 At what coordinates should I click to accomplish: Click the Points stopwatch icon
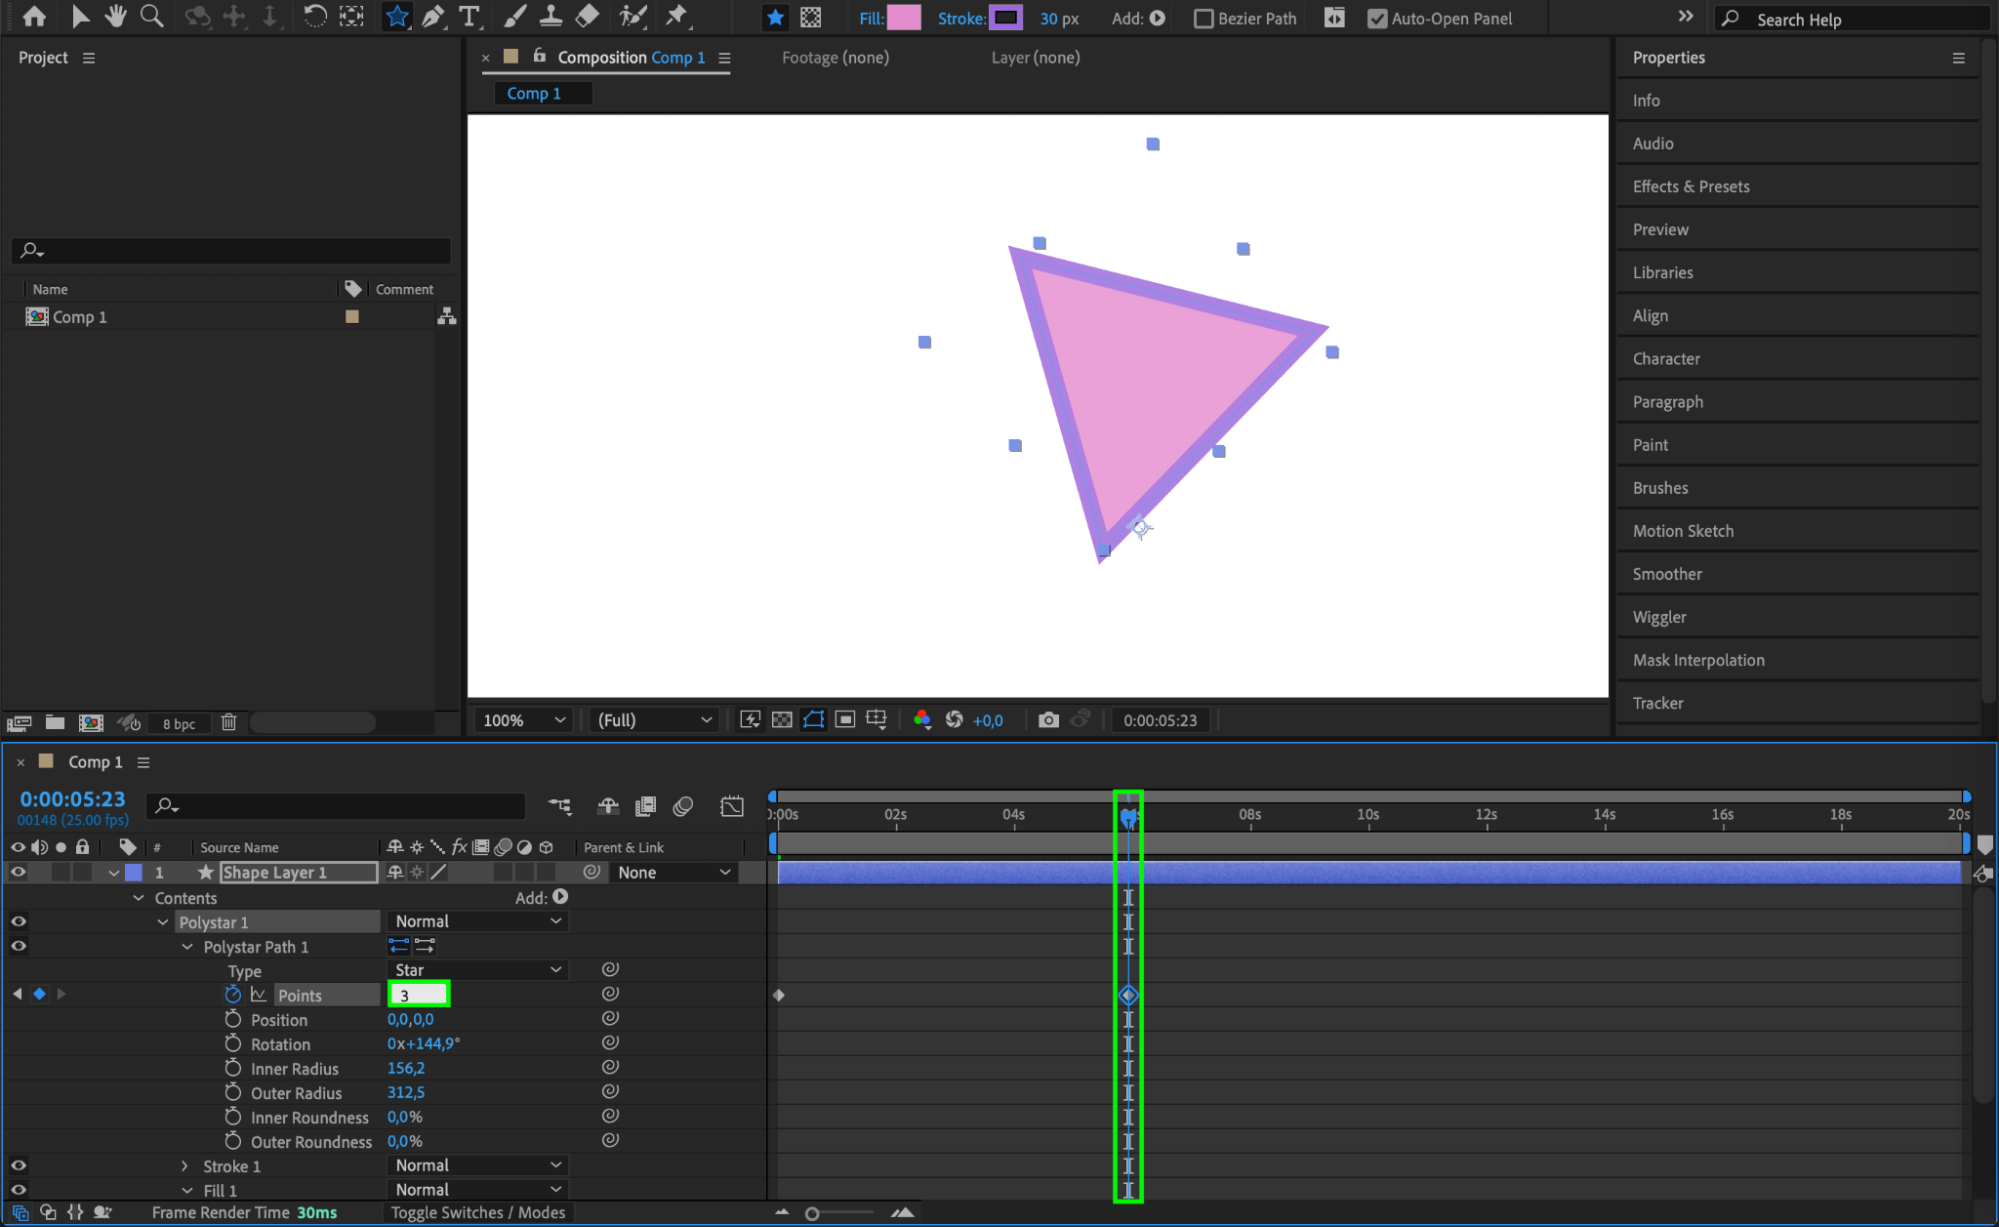pyautogui.click(x=233, y=994)
